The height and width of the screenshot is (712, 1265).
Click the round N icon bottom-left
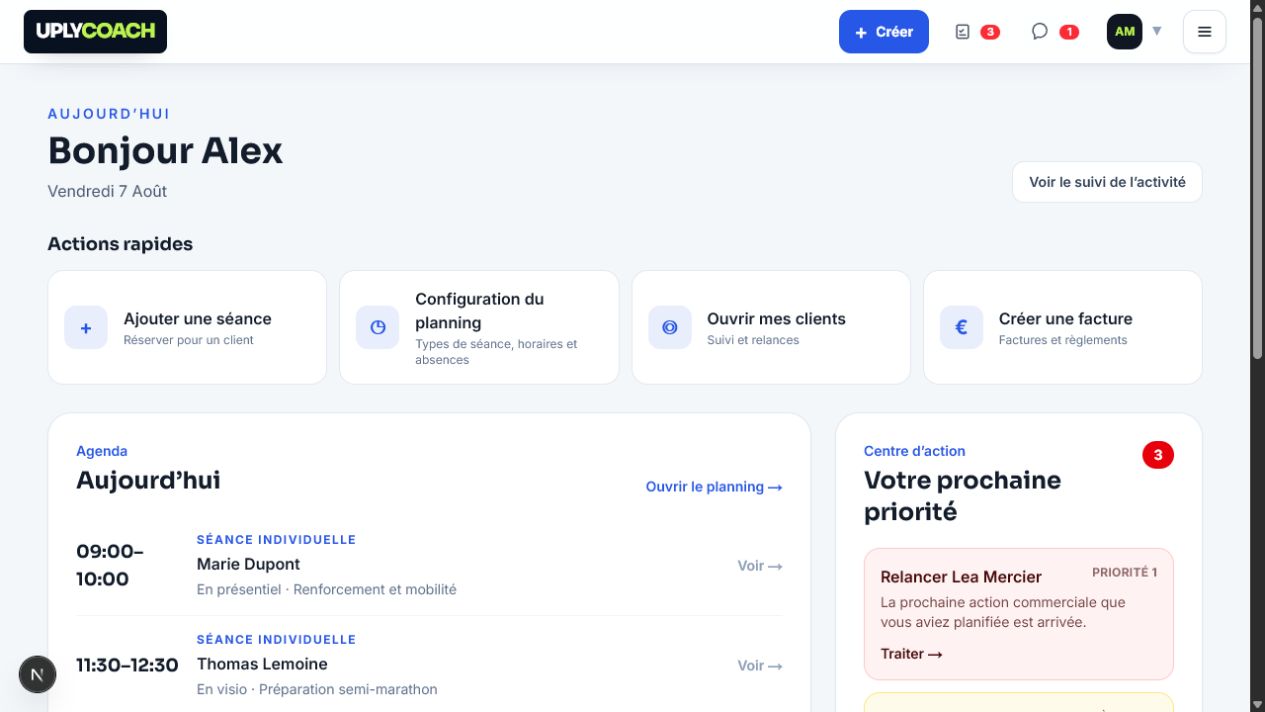(37, 674)
